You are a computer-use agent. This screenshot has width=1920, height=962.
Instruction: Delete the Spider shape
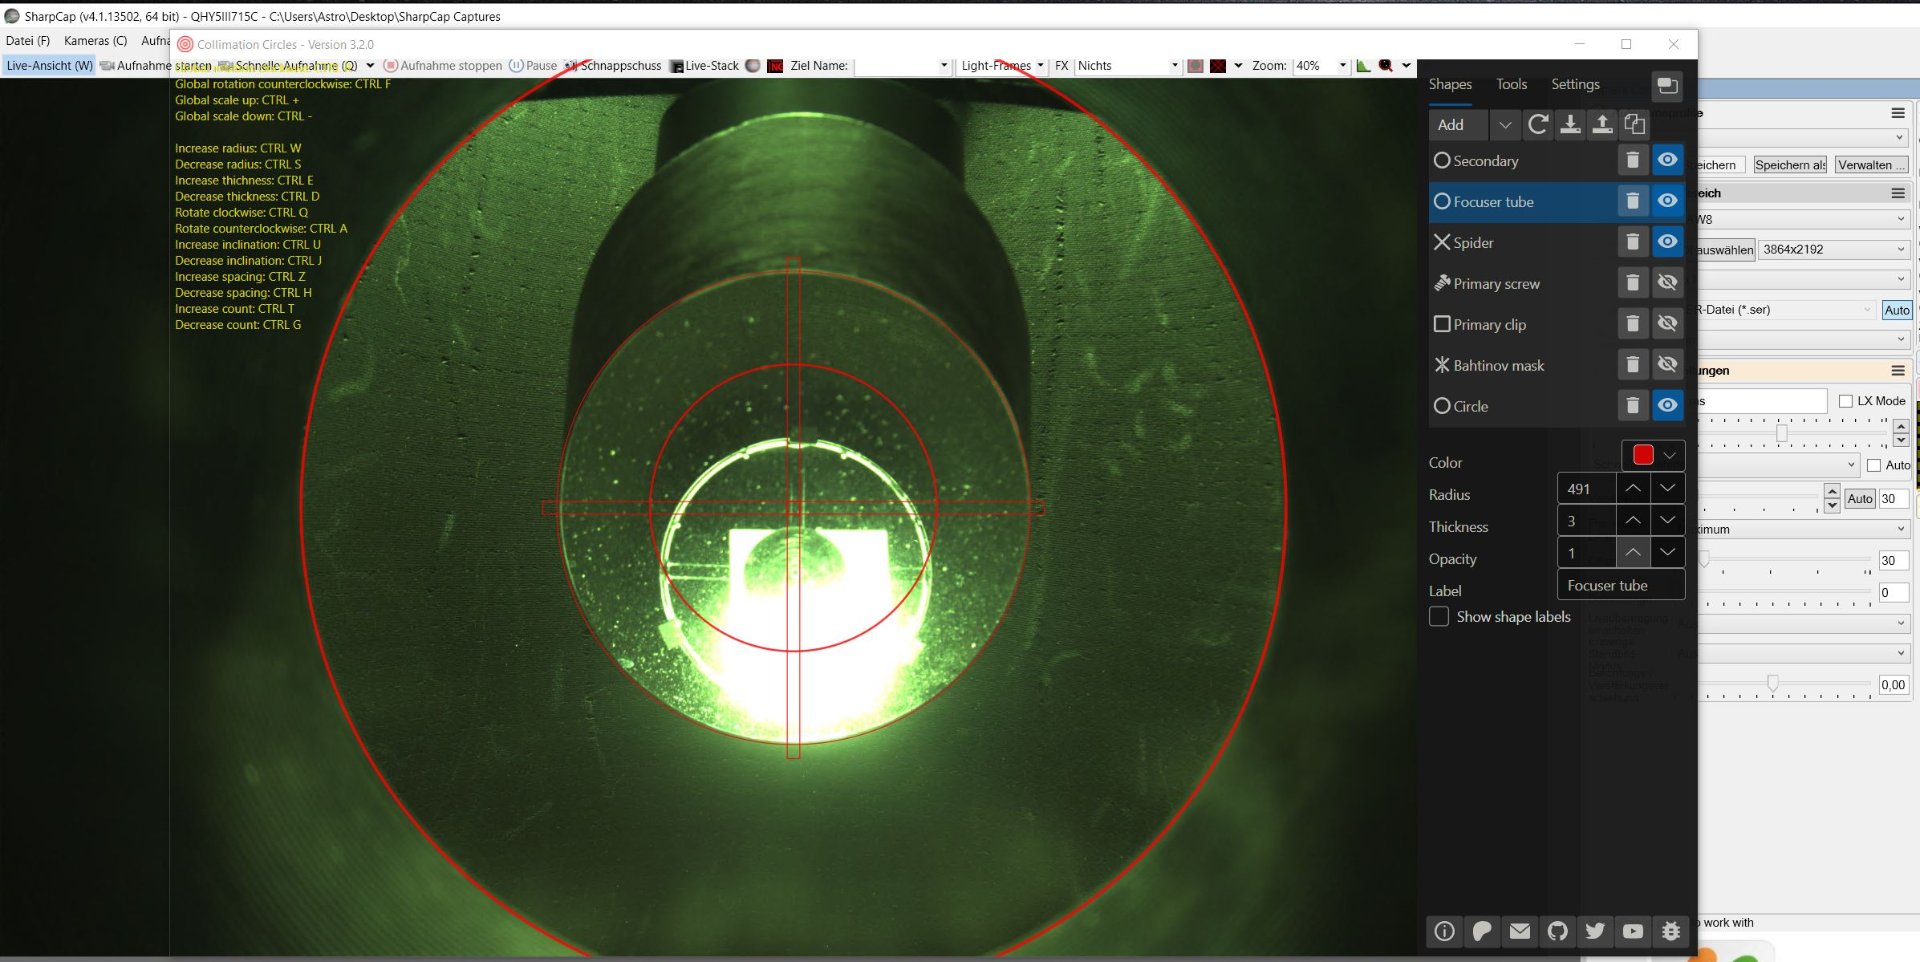pyautogui.click(x=1632, y=242)
